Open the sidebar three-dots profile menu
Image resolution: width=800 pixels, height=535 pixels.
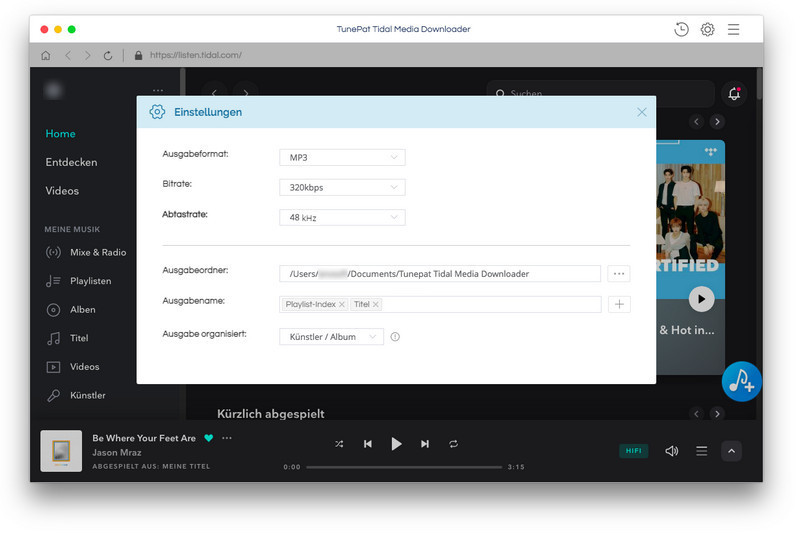pos(158,90)
